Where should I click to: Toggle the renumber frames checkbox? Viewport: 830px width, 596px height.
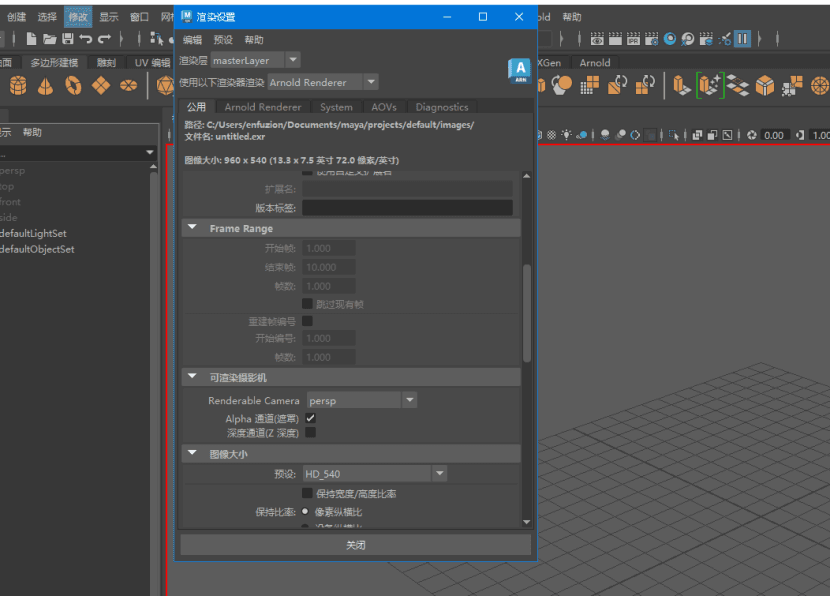click(x=306, y=321)
